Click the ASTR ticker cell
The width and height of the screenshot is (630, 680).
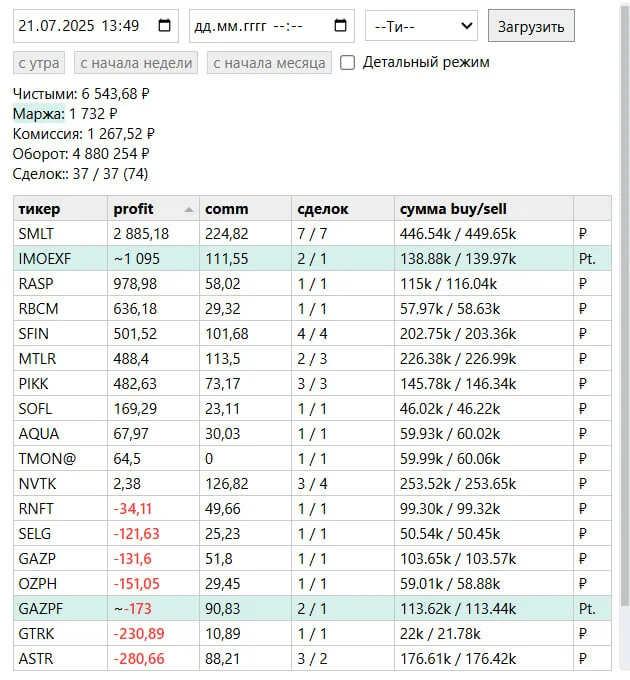[x=60, y=658]
